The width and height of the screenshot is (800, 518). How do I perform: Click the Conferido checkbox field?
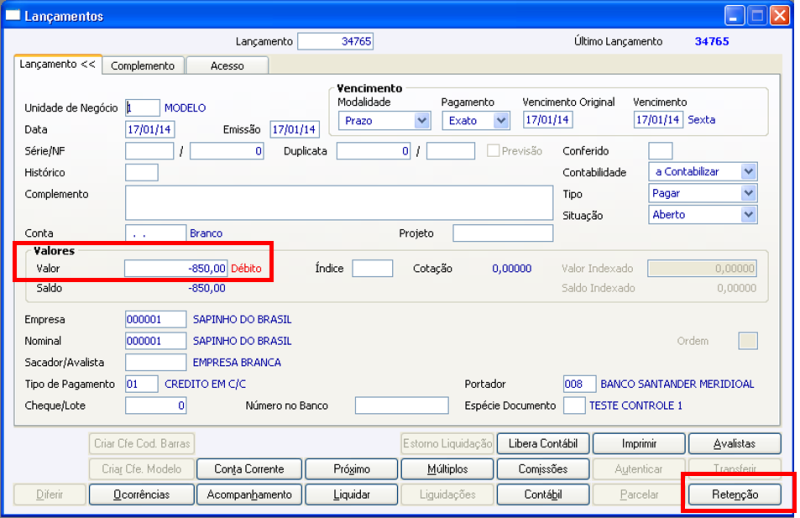tap(660, 151)
